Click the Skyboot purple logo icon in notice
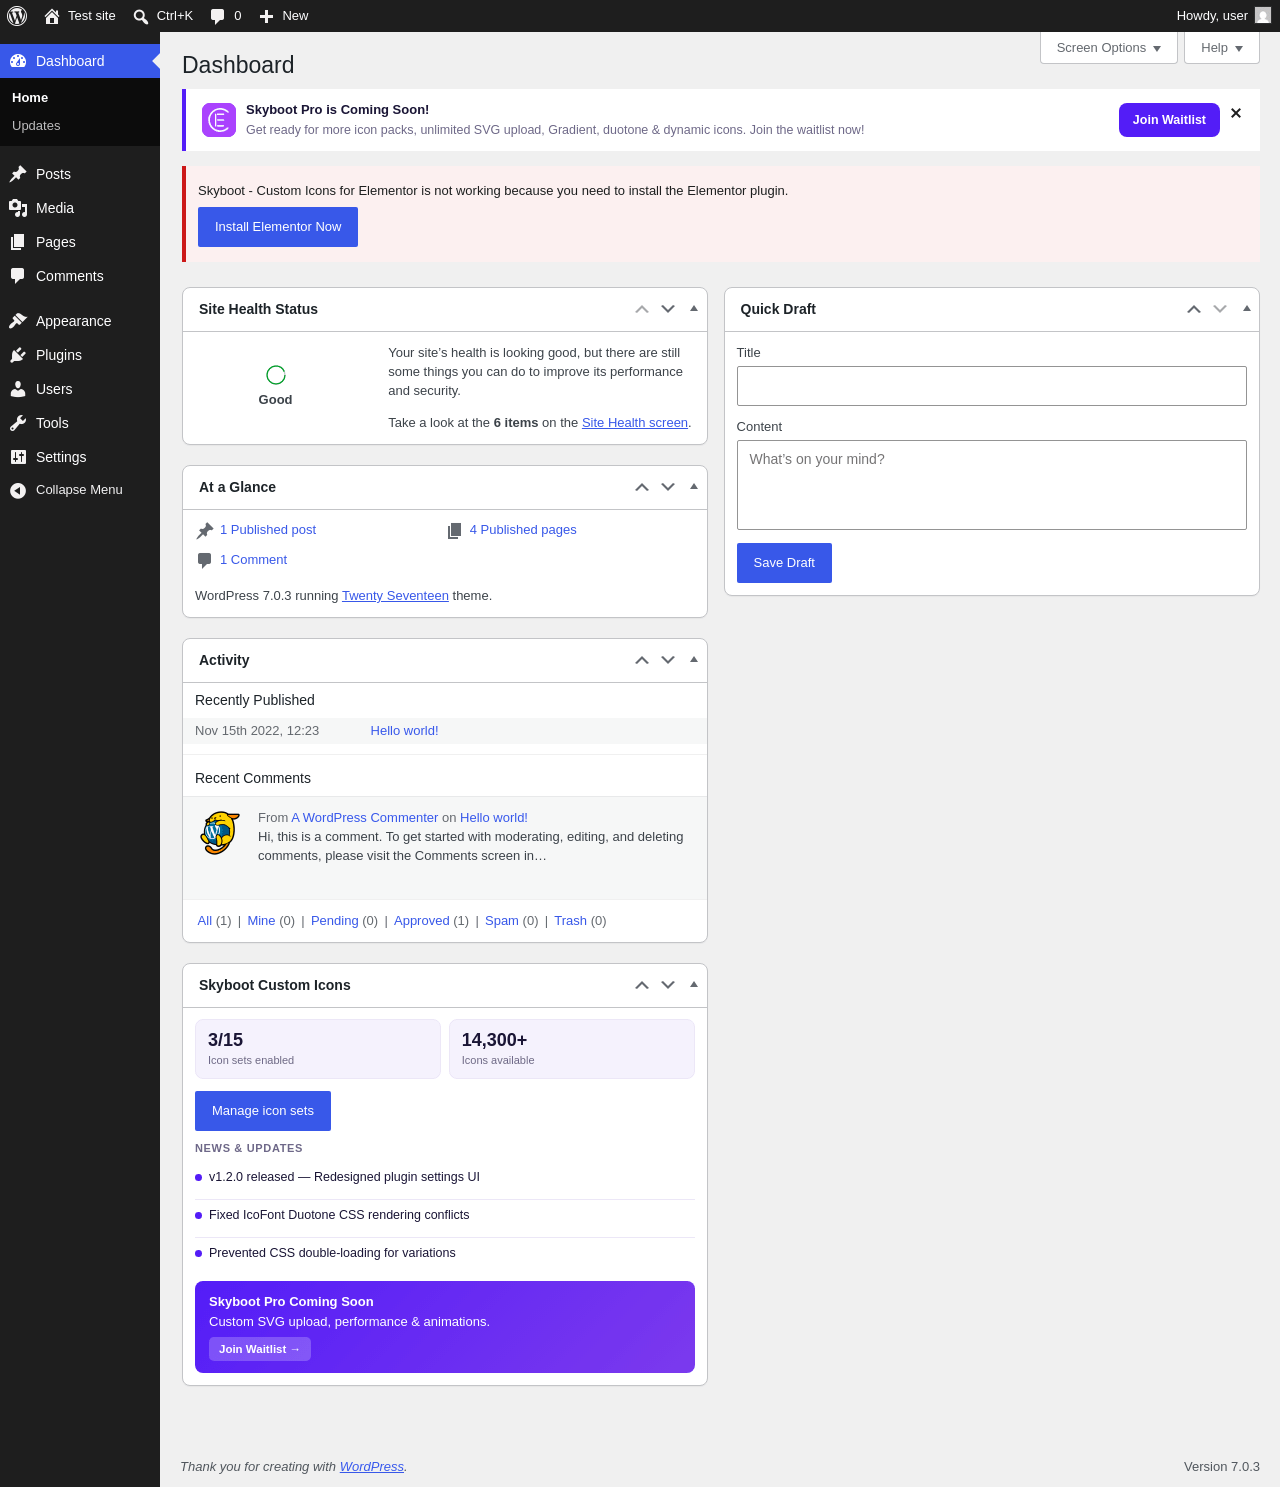 [219, 120]
